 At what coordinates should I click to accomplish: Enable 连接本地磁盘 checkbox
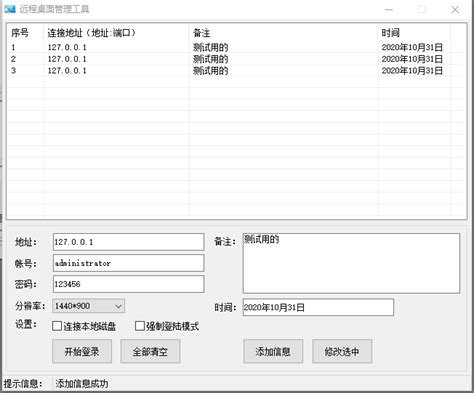[x=57, y=326]
